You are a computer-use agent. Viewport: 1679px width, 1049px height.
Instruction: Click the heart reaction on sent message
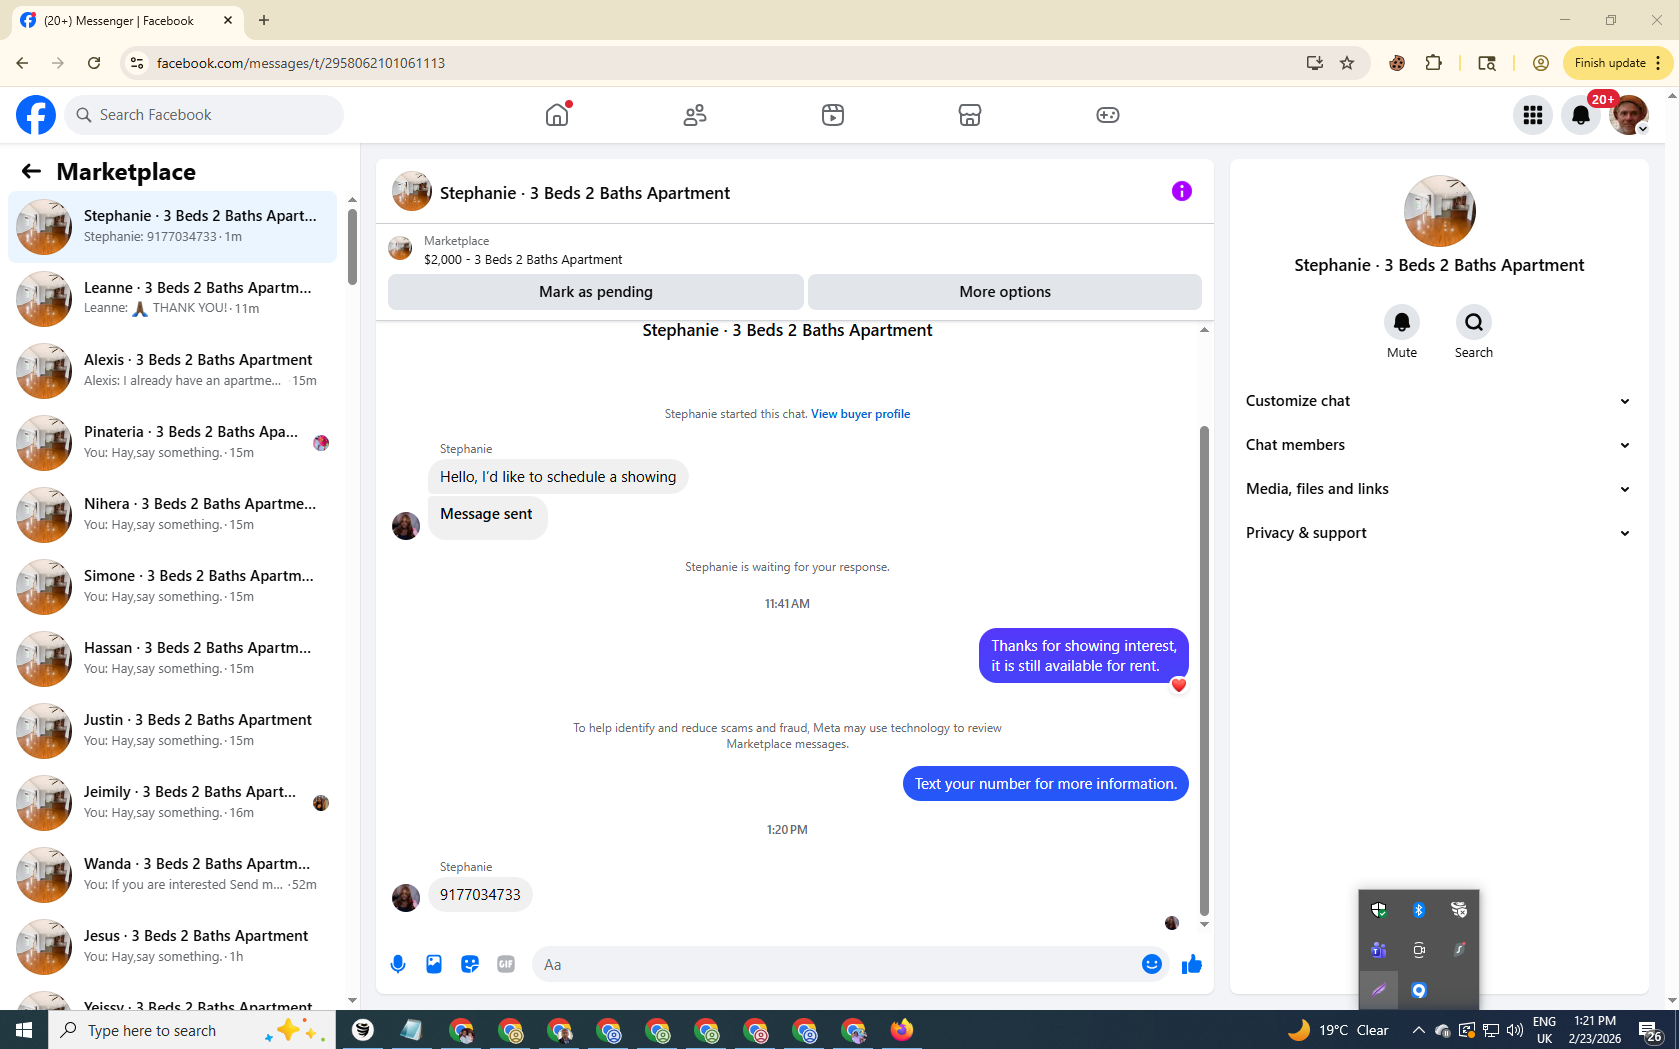point(1179,685)
